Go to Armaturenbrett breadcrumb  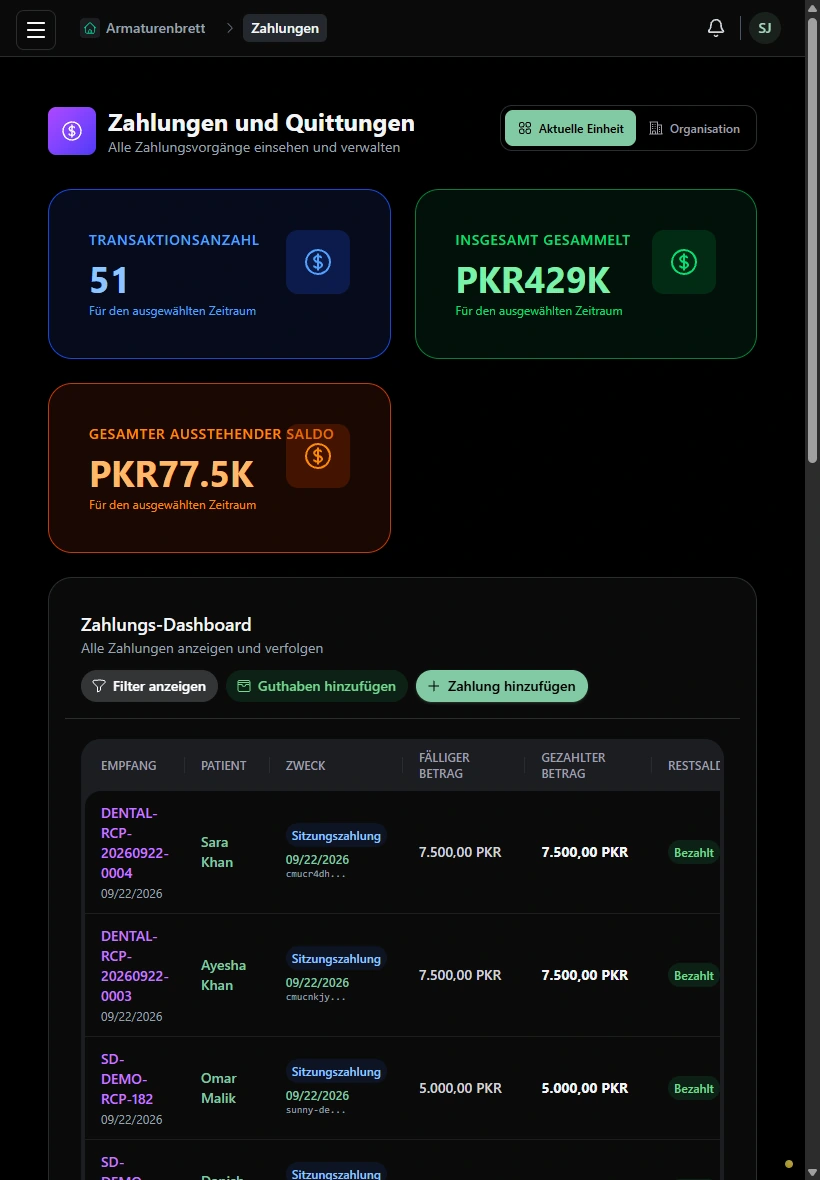(x=156, y=29)
